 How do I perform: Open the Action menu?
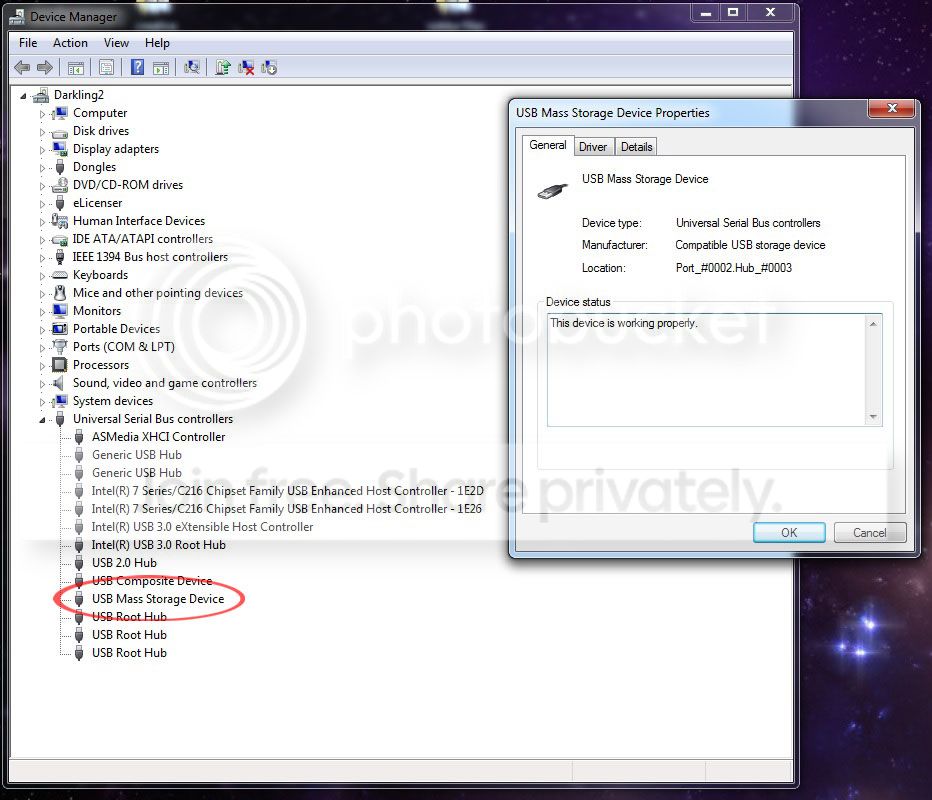point(70,43)
